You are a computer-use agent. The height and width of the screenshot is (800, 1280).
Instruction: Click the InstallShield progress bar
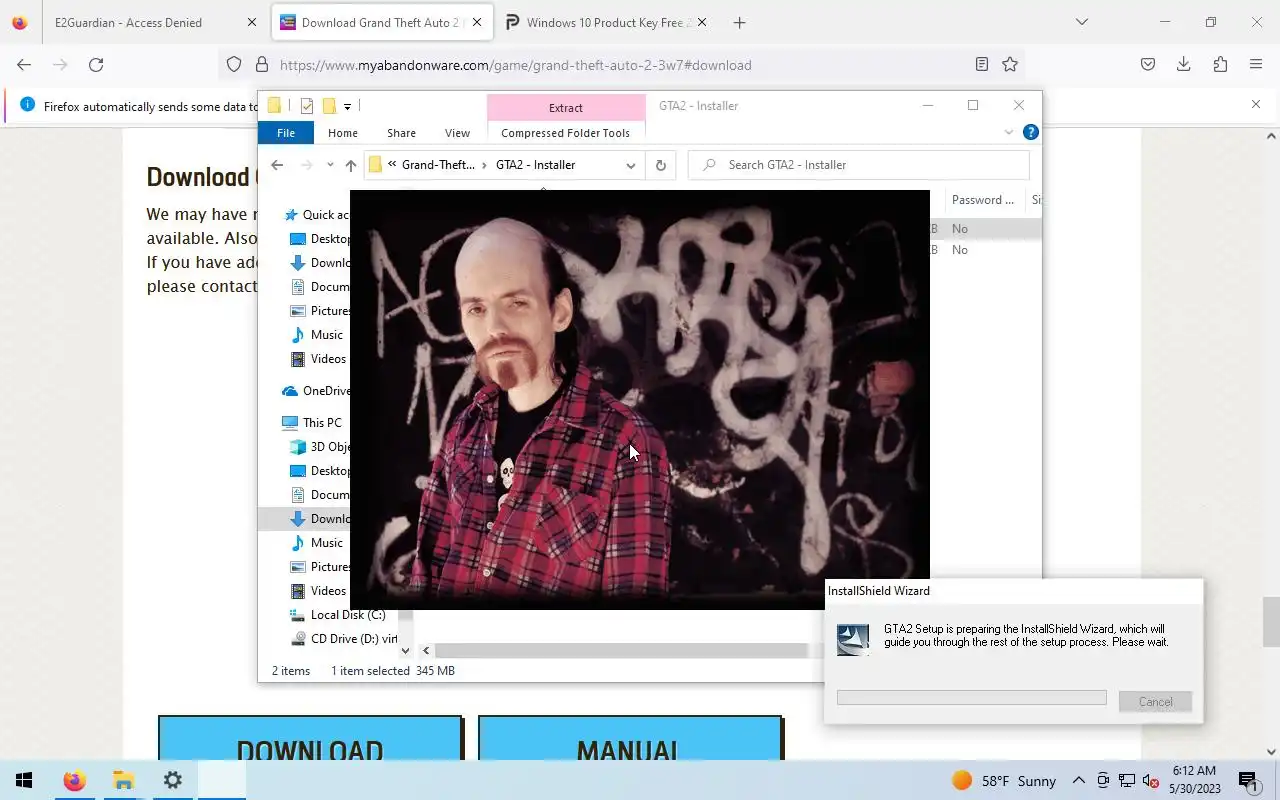pyautogui.click(x=971, y=697)
